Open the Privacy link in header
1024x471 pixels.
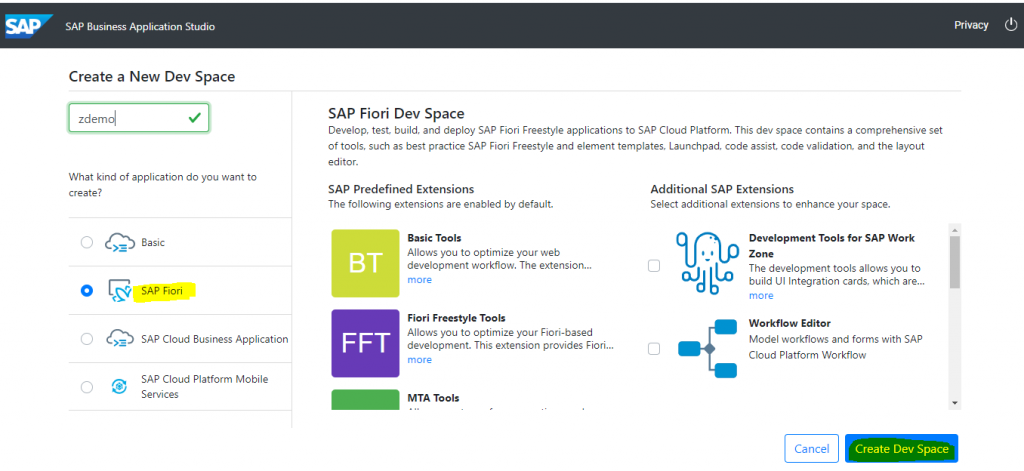971,25
